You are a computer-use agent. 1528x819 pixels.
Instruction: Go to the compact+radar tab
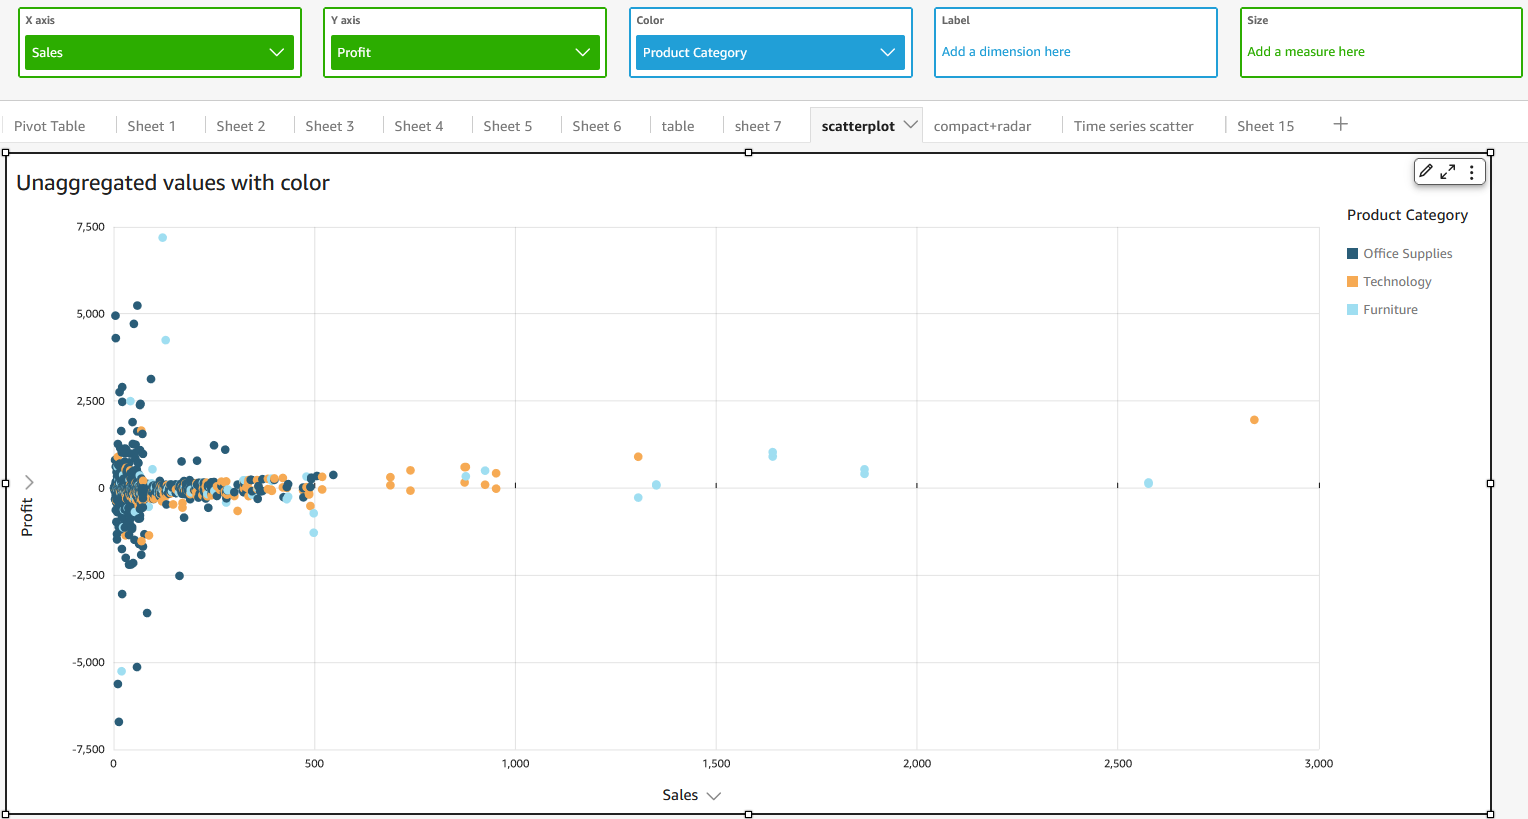(x=982, y=126)
